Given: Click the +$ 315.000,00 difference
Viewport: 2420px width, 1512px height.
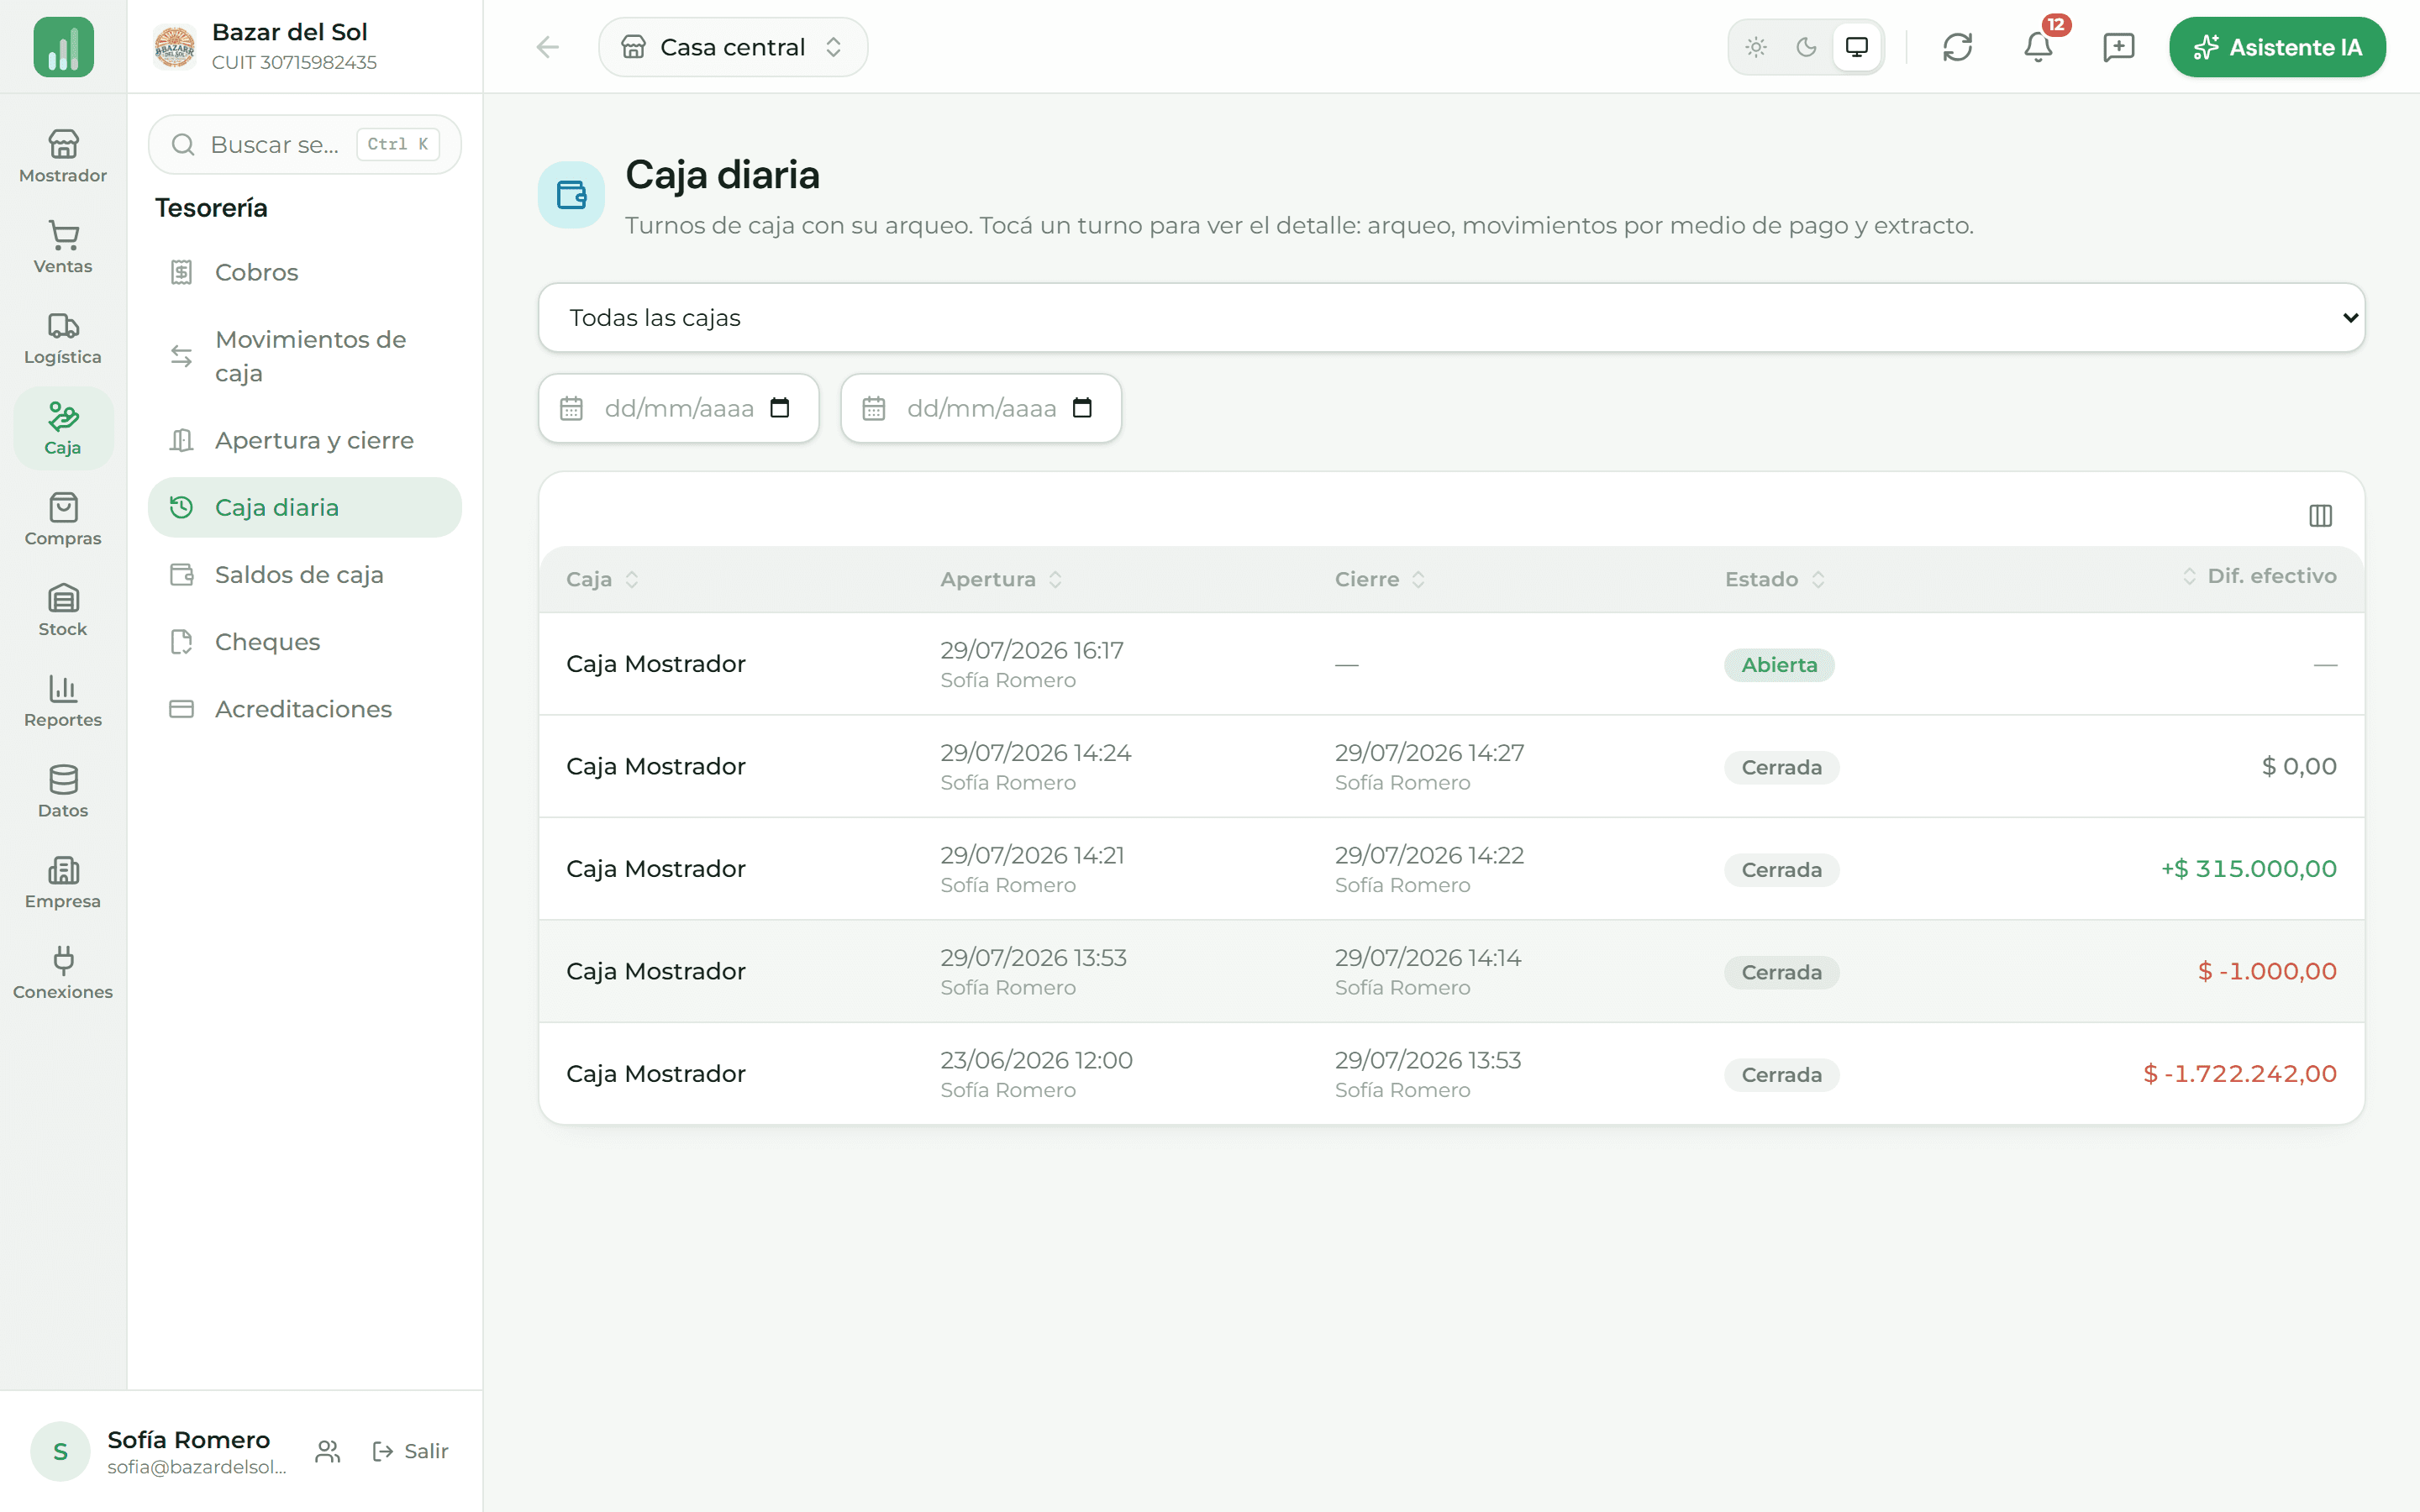Looking at the screenshot, I should [x=2248, y=868].
